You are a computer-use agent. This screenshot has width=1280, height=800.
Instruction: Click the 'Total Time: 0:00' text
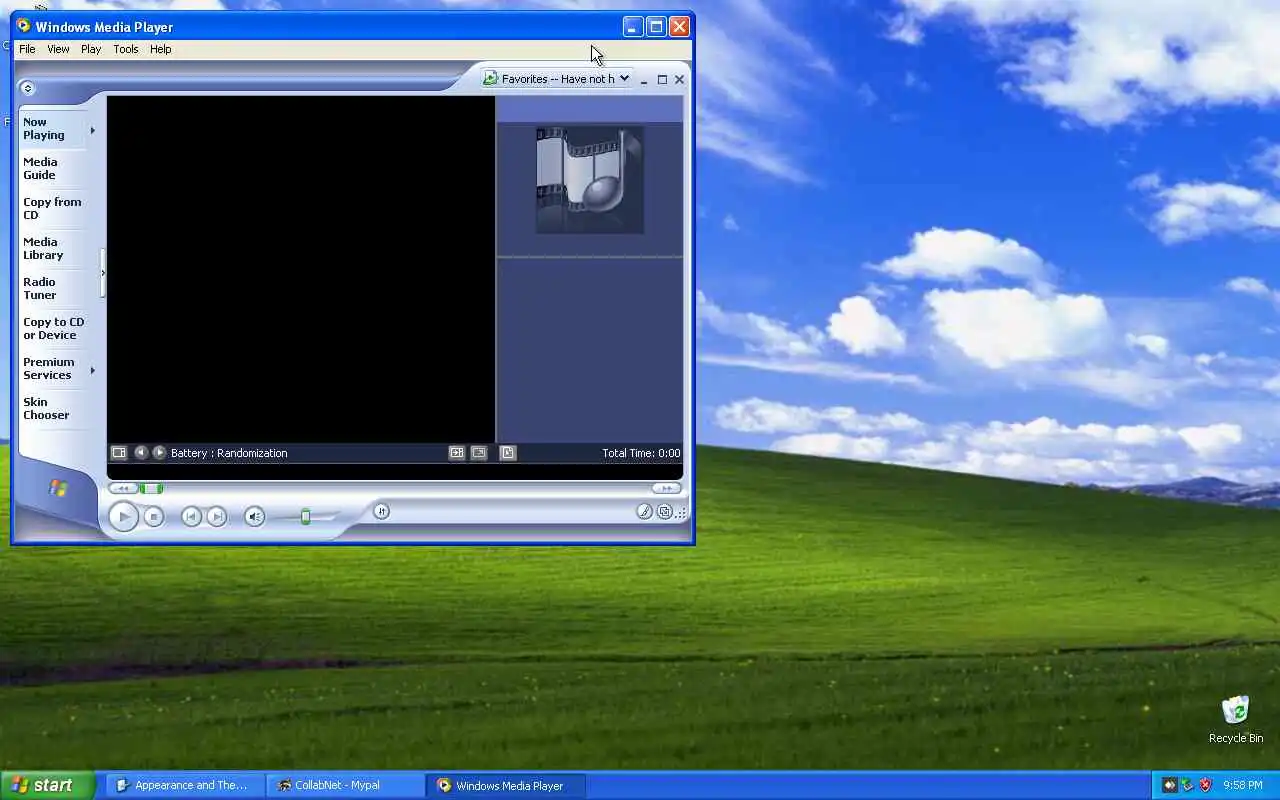(x=641, y=453)
